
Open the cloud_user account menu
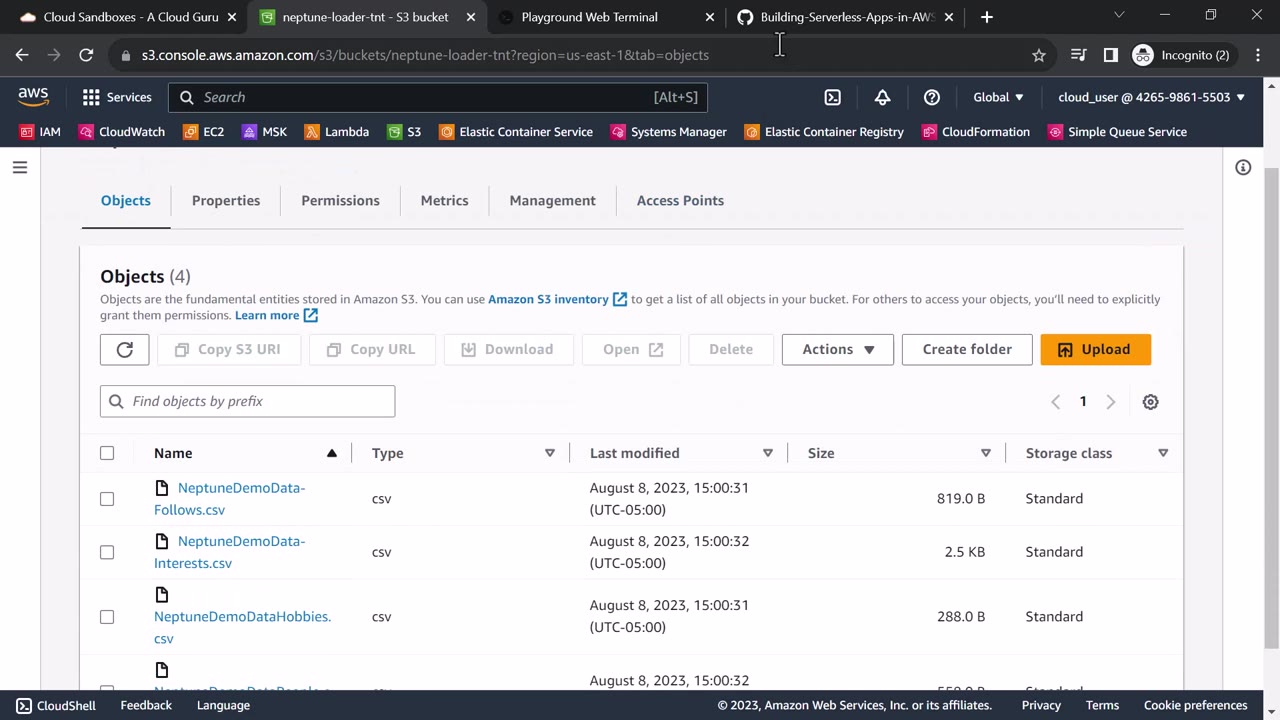pyautogui.click(x=1151, y=97)
